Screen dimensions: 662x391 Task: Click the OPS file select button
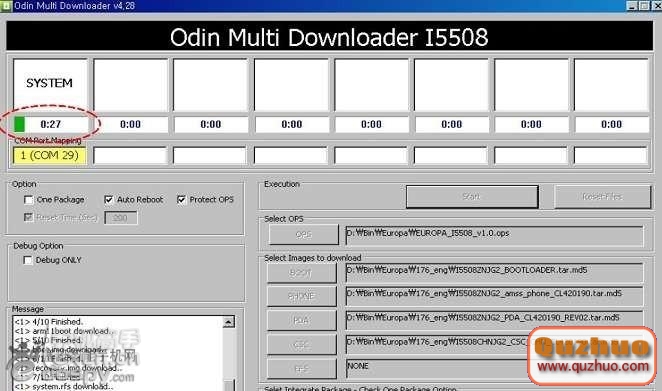click(304, 234)
